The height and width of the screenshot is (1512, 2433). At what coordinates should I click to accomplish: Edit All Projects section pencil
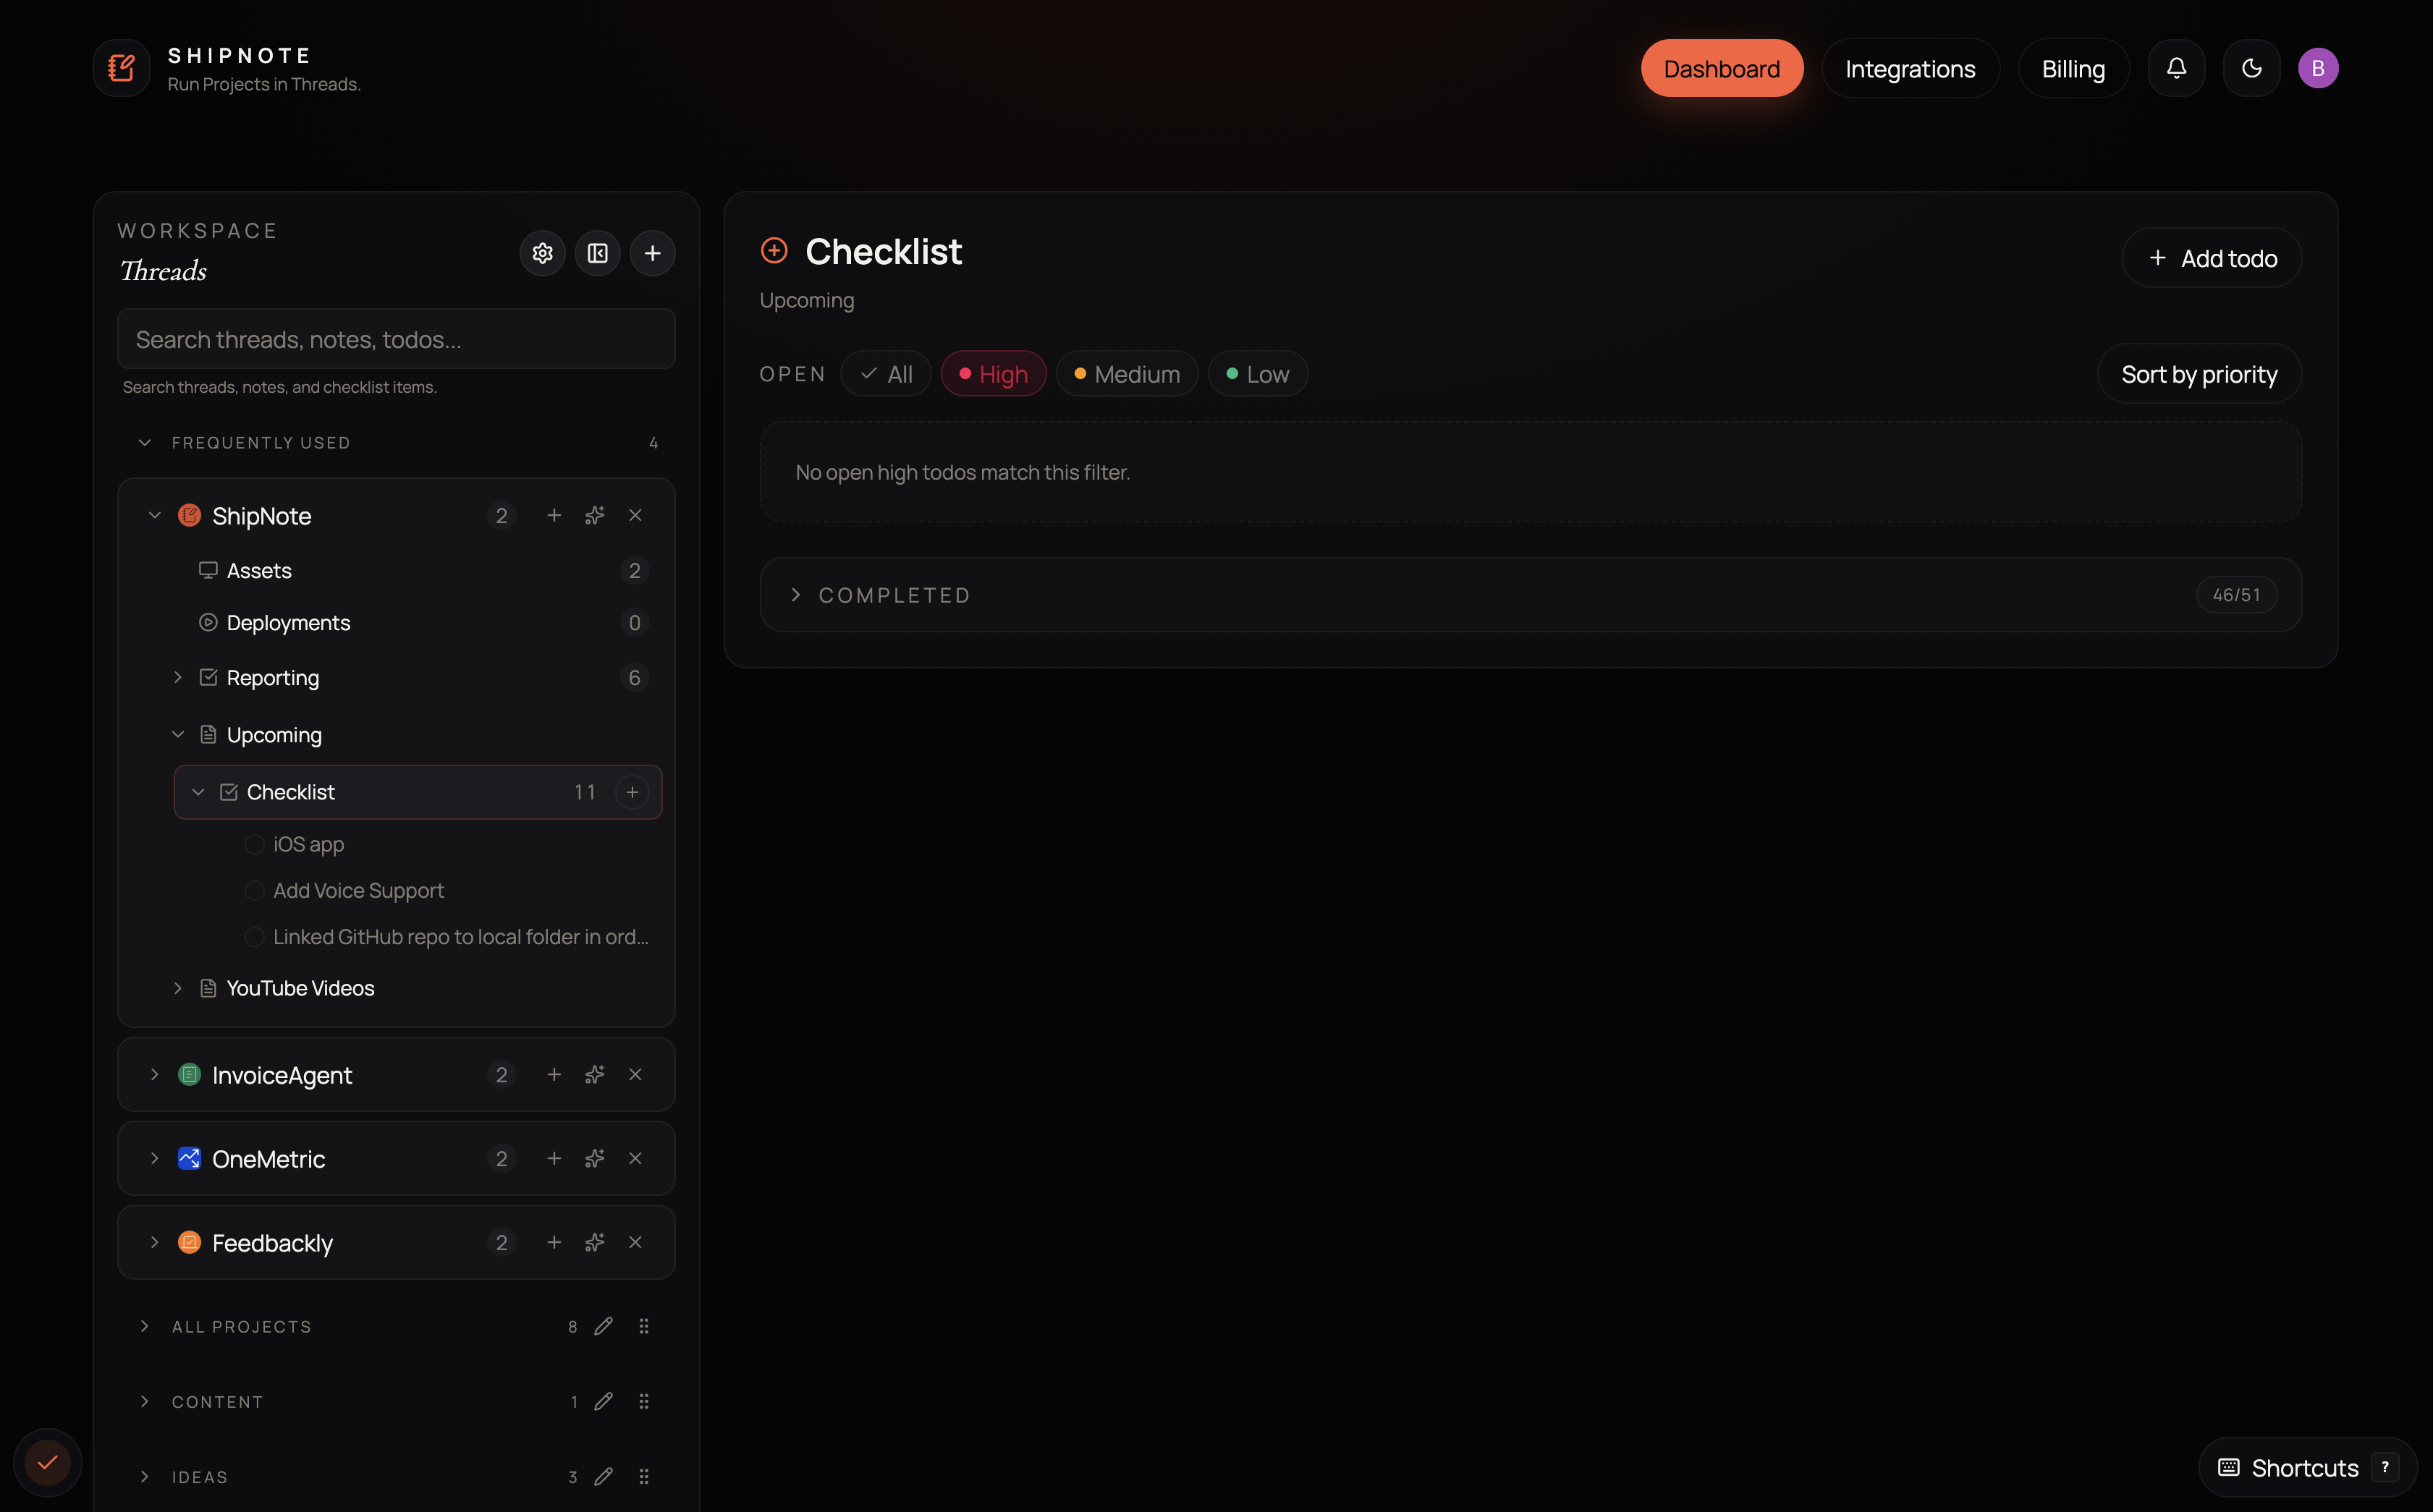tap(603, 1326)
